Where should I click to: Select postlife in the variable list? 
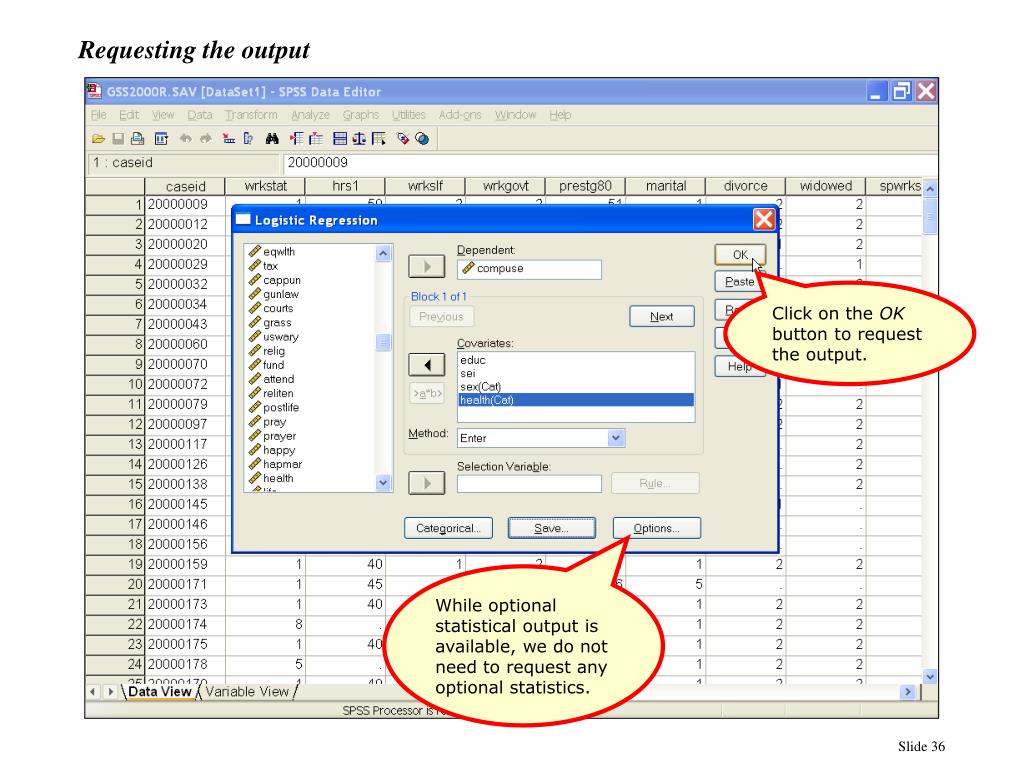click(281, 408)
